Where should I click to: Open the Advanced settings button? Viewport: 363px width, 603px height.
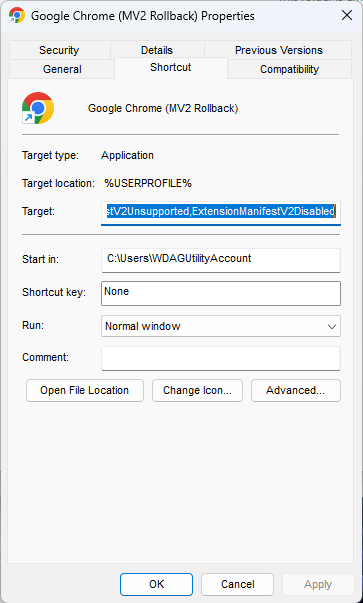pos(296,391)
